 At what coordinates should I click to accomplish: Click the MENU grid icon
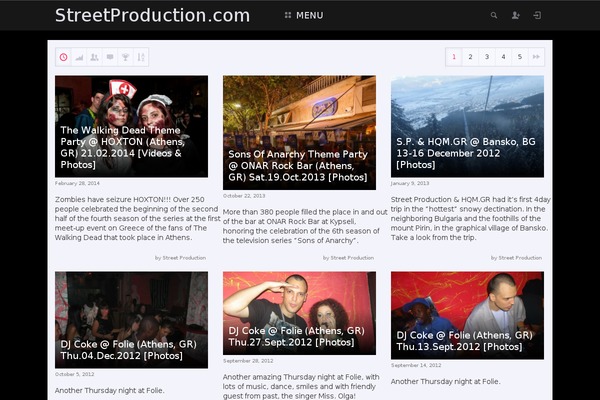288,15
